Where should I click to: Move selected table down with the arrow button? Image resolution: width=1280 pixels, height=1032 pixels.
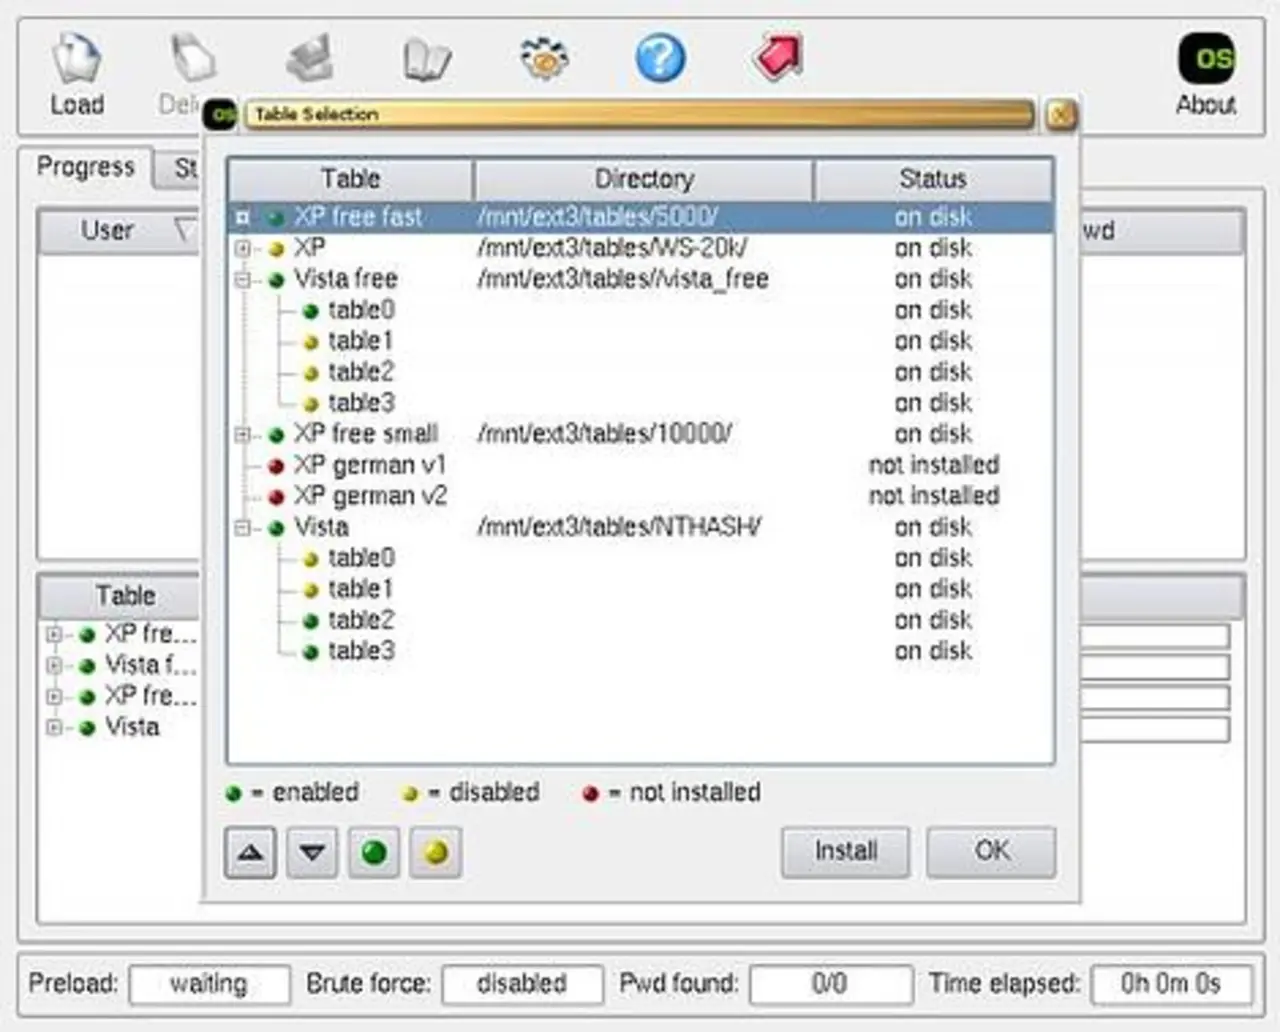312,853
